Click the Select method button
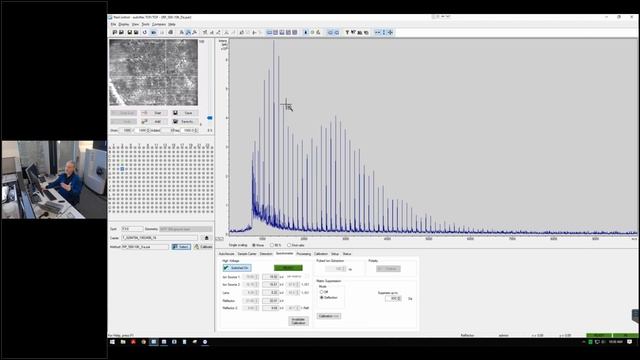The height and width of the screenshot is (360, 640). click(x=181, y=247)
